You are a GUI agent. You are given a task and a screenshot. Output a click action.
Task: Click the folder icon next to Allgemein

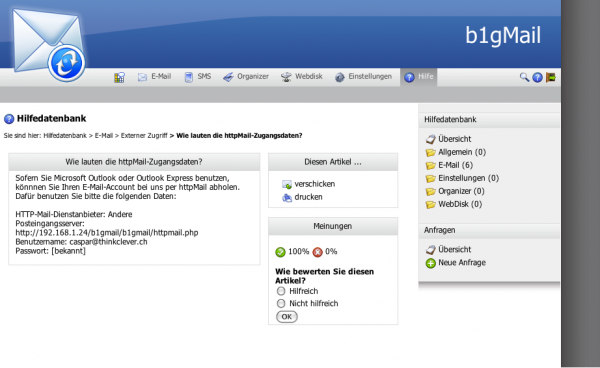pyautogui.click(x=430, y=153)
